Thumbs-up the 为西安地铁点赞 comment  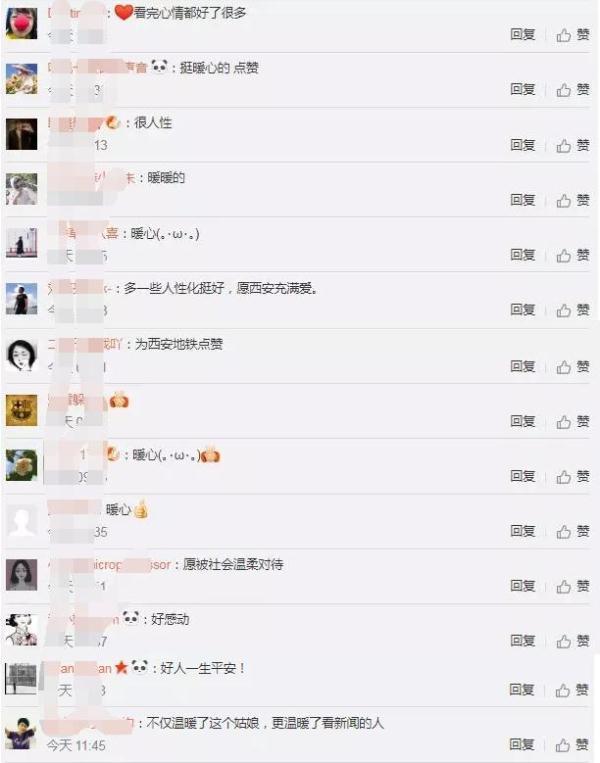[573, 366]
